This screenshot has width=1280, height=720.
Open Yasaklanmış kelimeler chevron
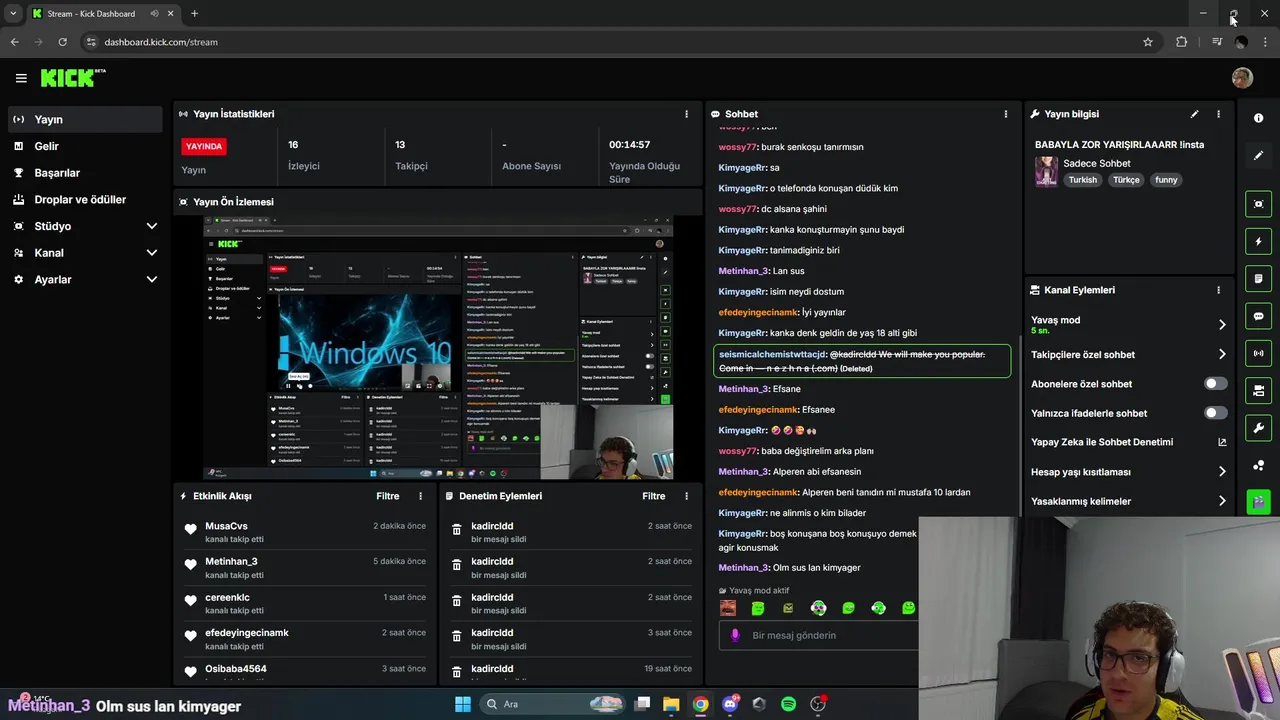coord(1222,501)
